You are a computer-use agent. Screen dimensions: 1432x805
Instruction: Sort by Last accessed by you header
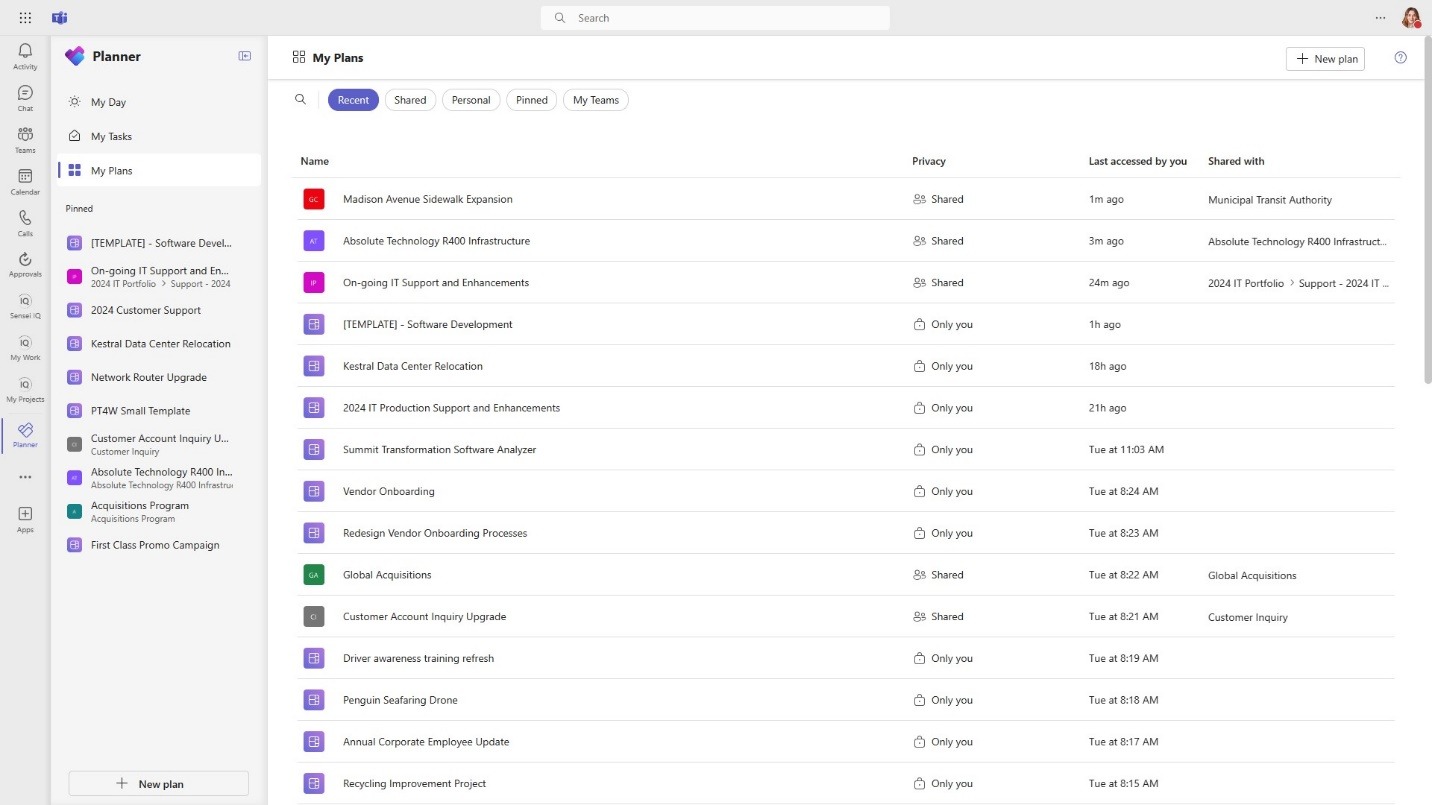(x=1138, y=161)
